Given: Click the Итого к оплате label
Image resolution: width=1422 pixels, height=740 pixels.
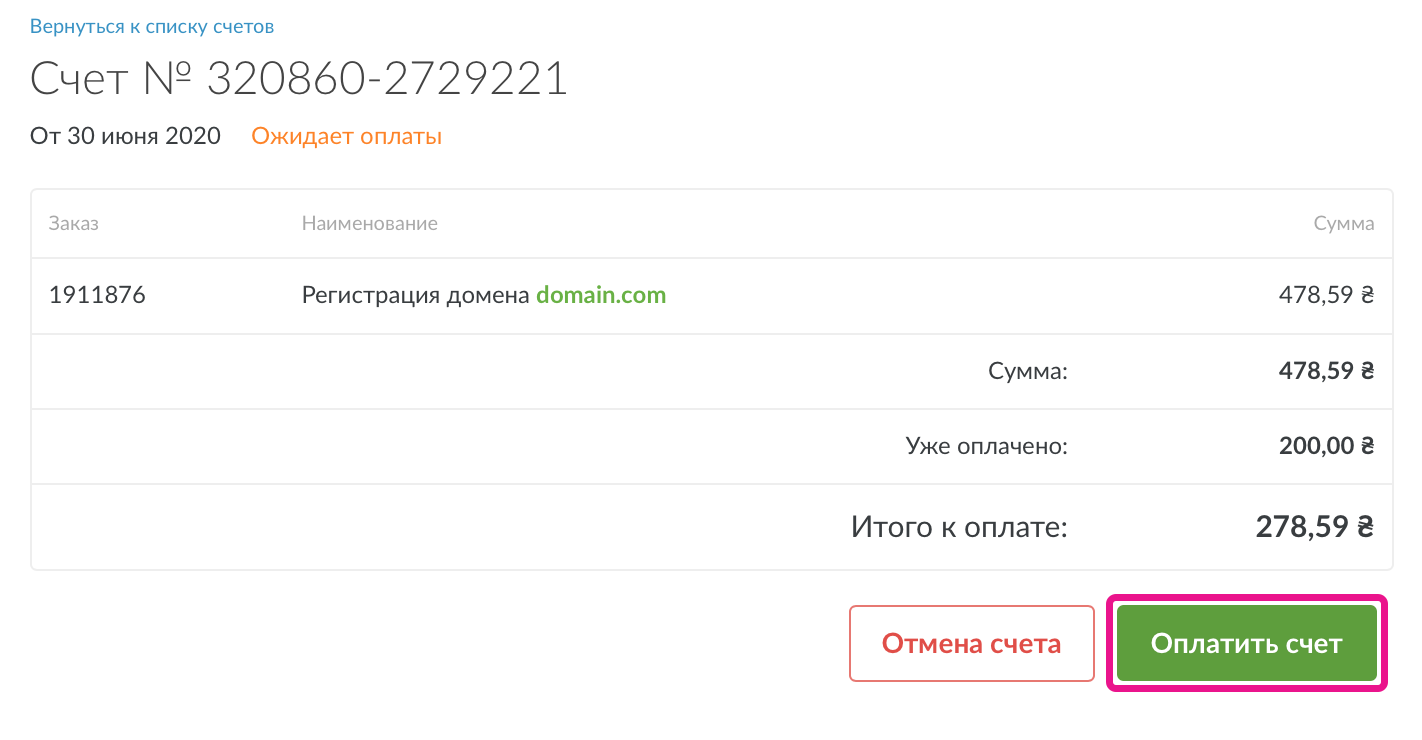Looking at the screenshot, I should coord(960,526).
